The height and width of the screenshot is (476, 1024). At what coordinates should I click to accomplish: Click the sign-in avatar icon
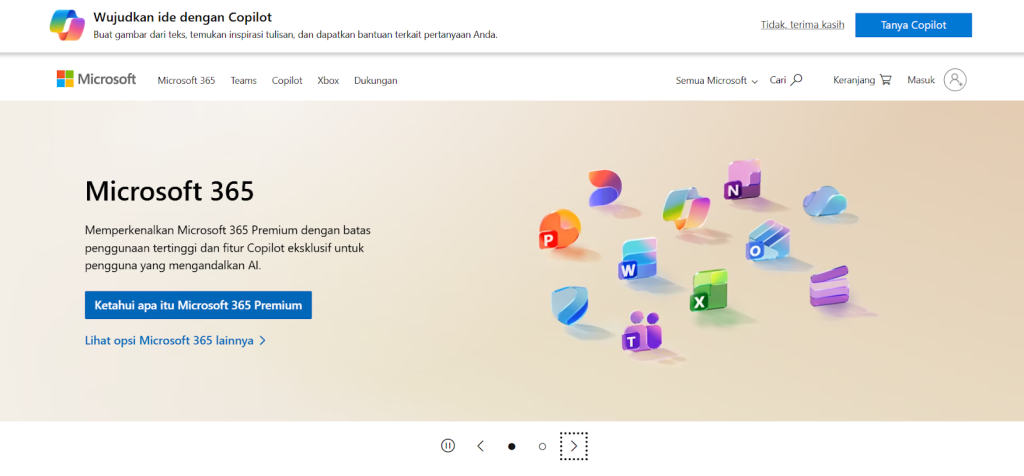point(955,80)
